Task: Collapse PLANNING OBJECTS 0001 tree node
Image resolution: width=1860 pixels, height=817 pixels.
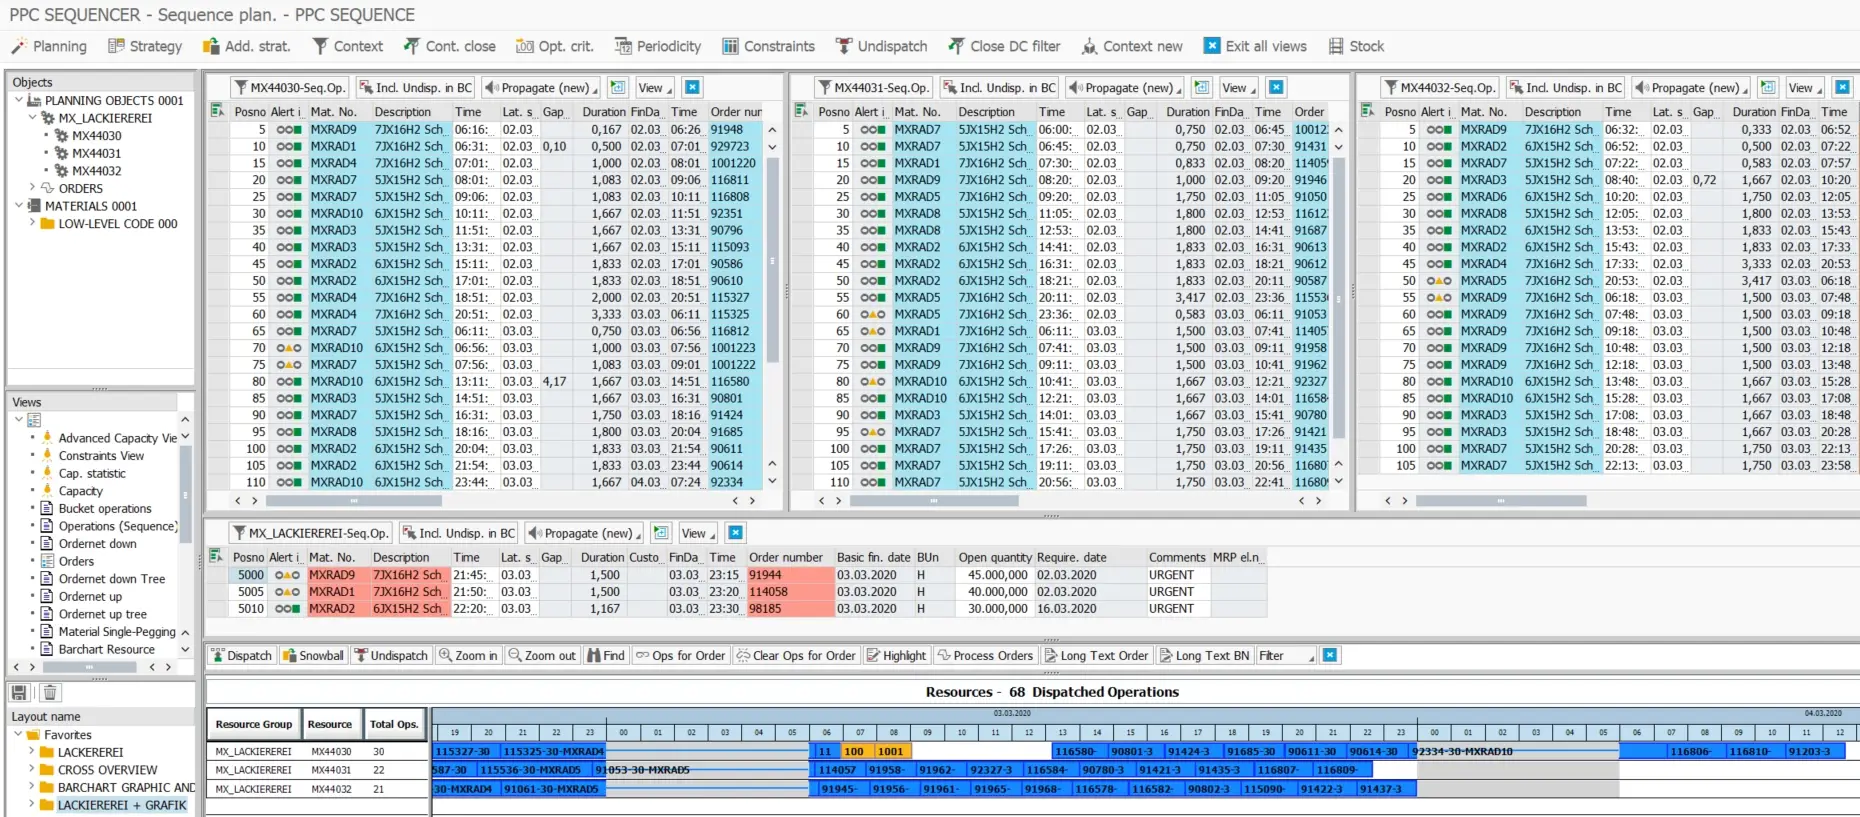Action: 19,100
